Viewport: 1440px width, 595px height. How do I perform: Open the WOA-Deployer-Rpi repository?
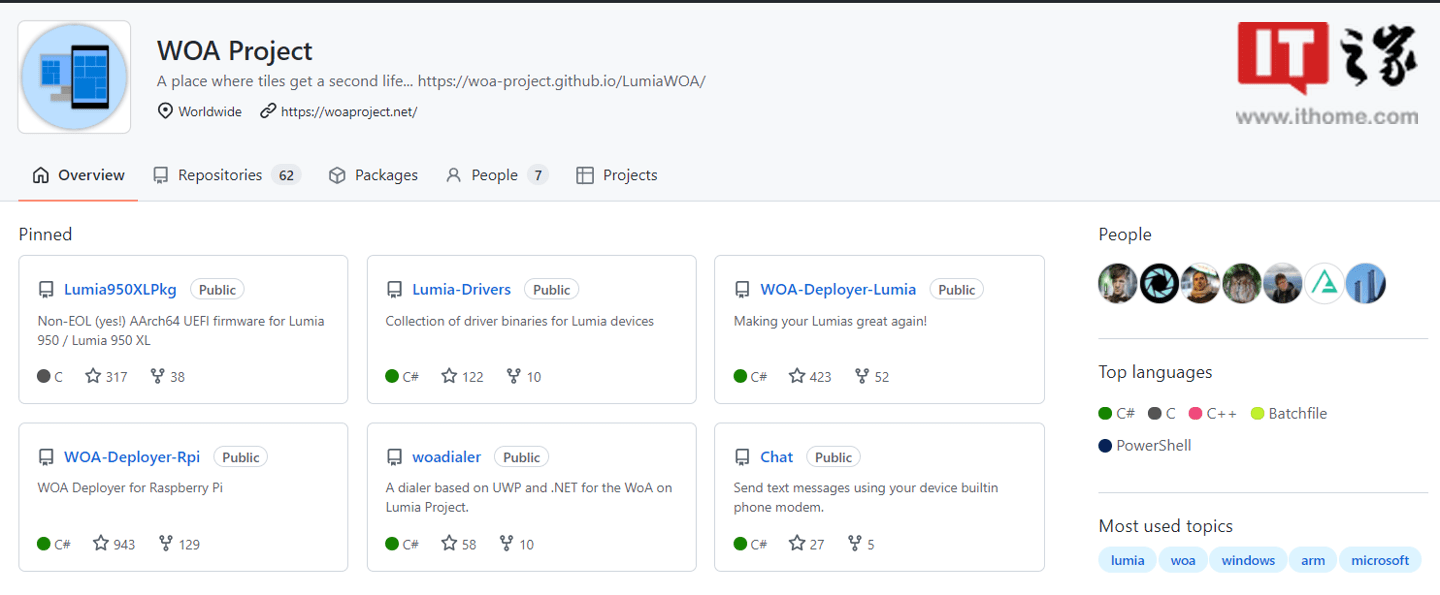[x=132, y=457]
